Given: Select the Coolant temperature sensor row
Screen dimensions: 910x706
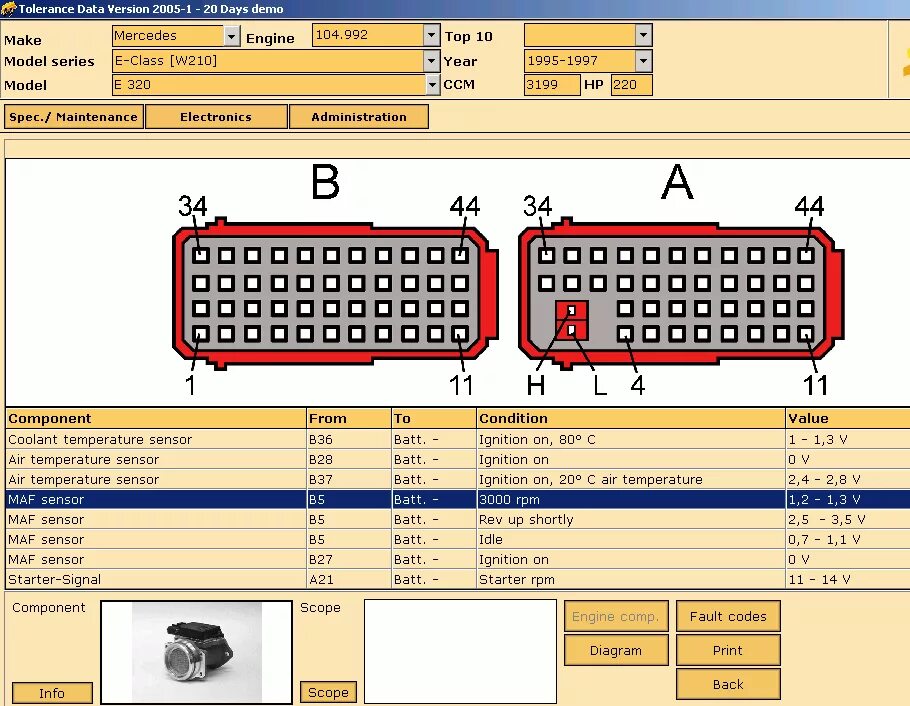Looking at the screenshot, I should coord(457,440).
